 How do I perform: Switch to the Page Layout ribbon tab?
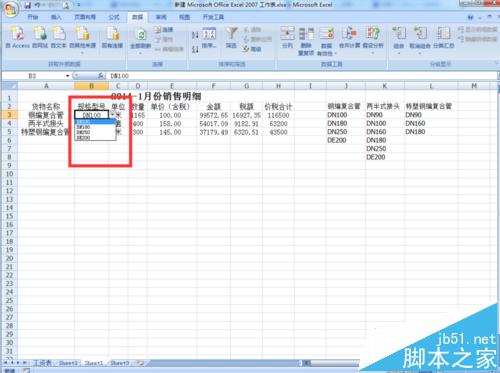point(85,17)
